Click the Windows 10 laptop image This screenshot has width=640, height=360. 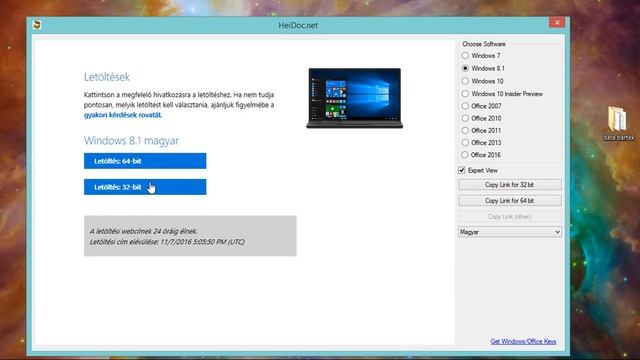pyautogui.click(x=354, y=98)
